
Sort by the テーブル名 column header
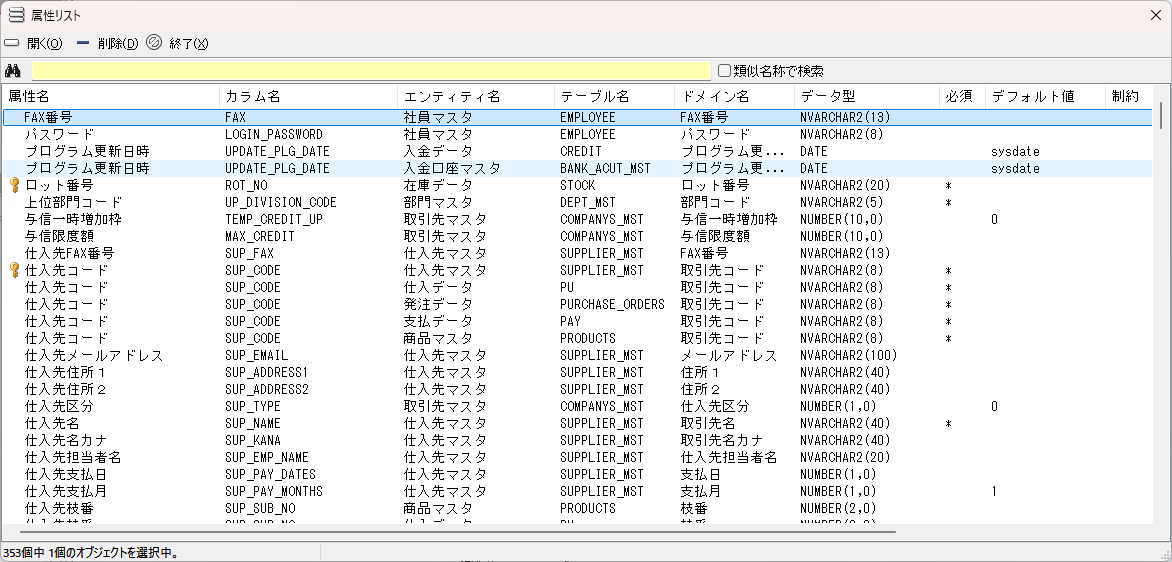614,96
